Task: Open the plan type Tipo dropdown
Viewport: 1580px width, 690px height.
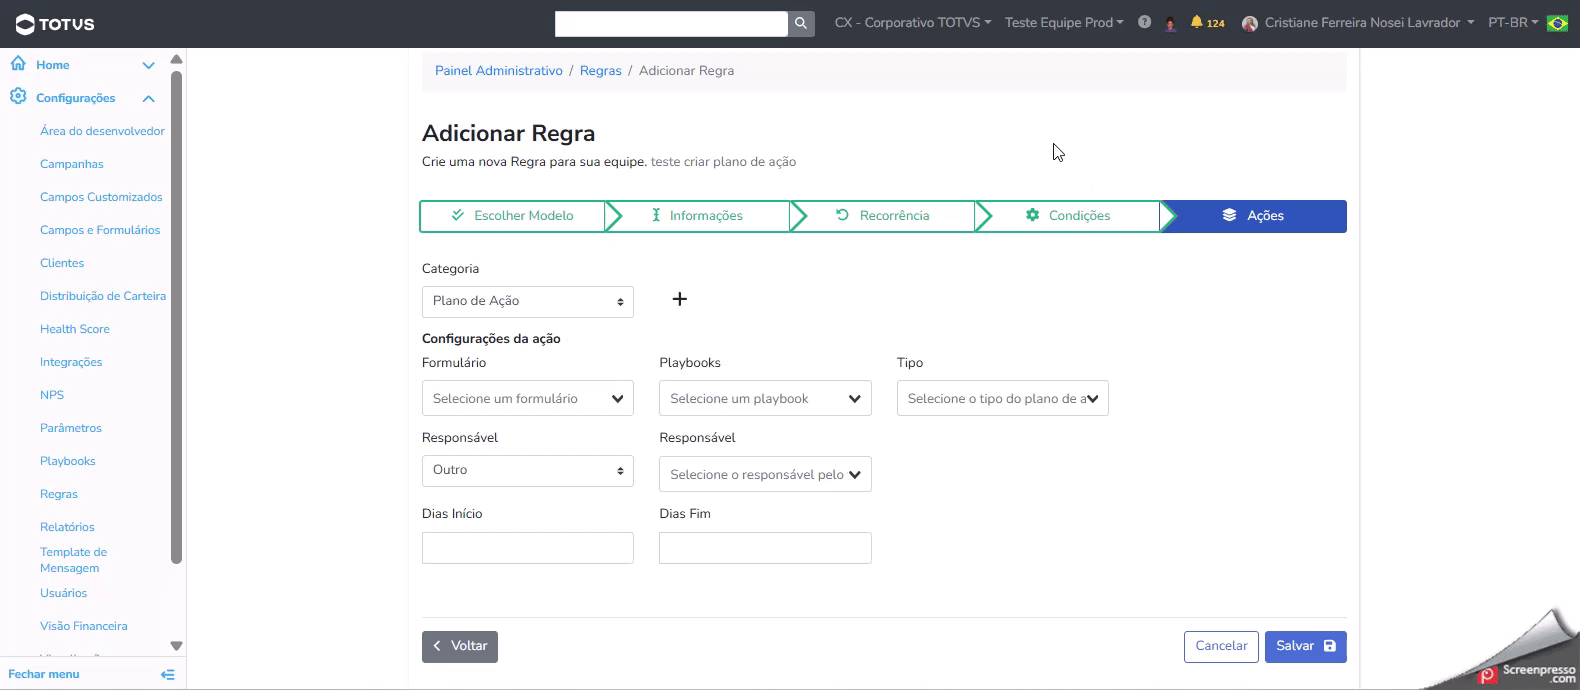Action: point(1002,399)
